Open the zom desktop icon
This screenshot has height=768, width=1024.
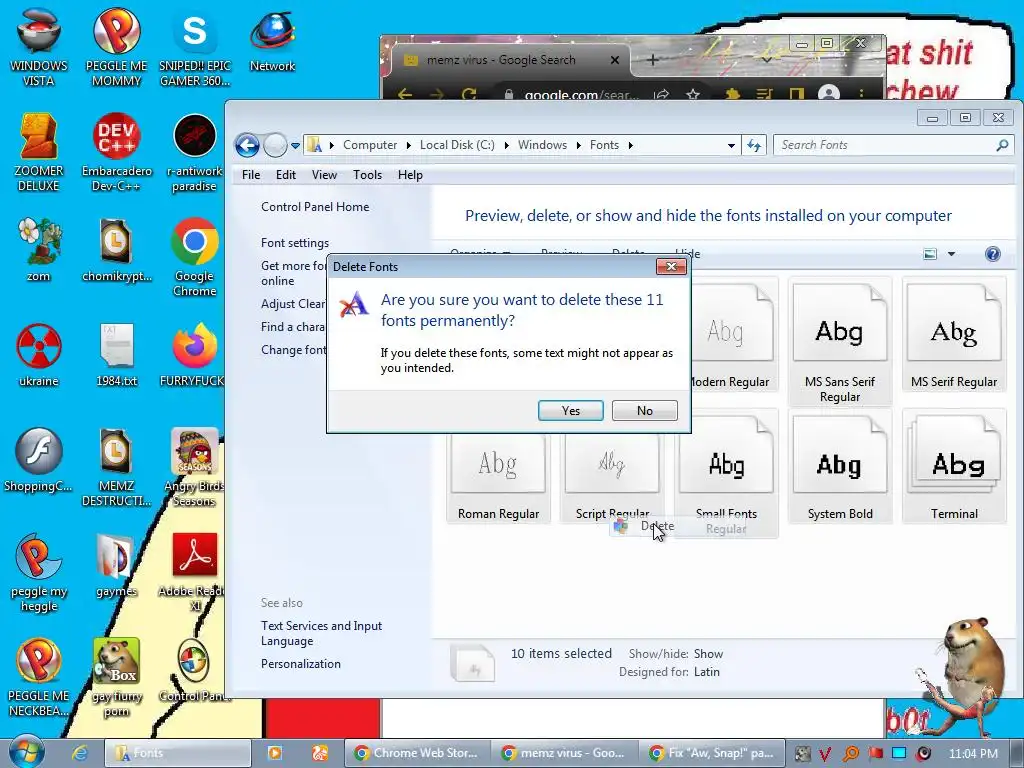pos(39,250)
